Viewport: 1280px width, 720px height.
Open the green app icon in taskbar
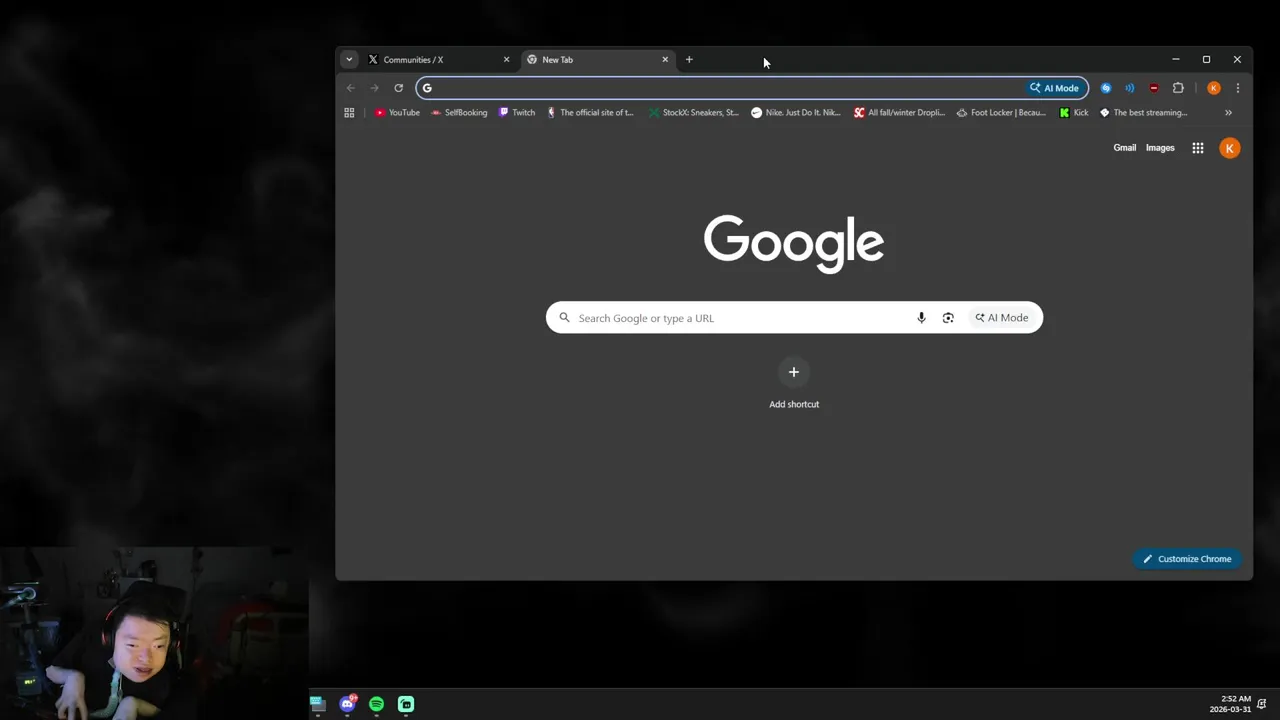[x=406, y=704]
